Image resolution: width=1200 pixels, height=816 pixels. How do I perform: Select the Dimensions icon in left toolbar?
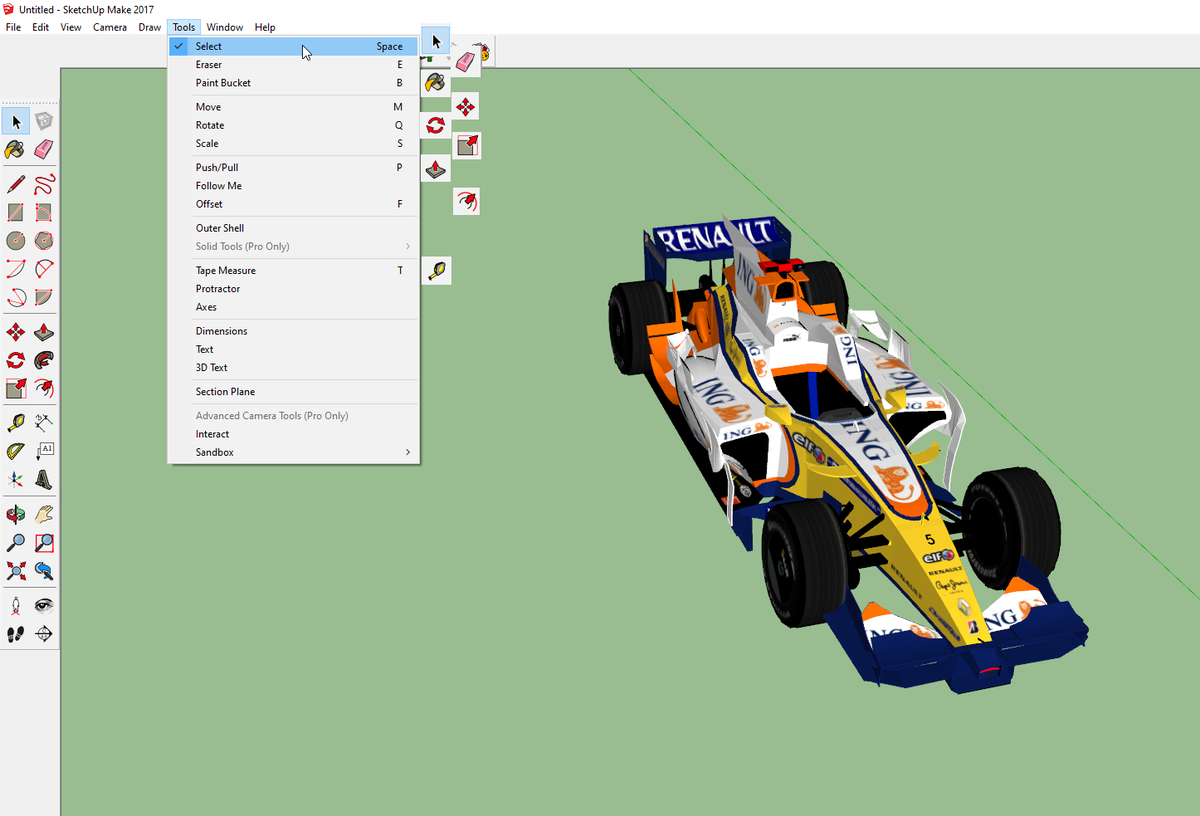tap(44, 423)
